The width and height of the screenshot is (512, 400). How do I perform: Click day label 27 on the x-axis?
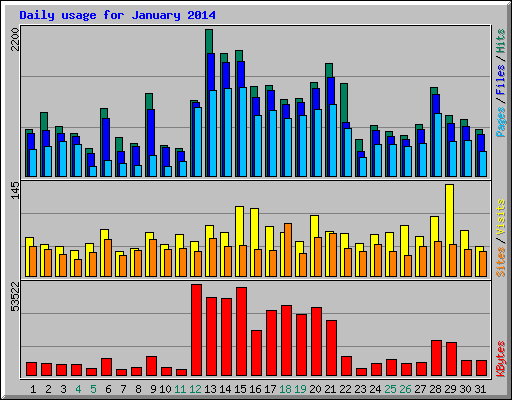coord(420,389)
